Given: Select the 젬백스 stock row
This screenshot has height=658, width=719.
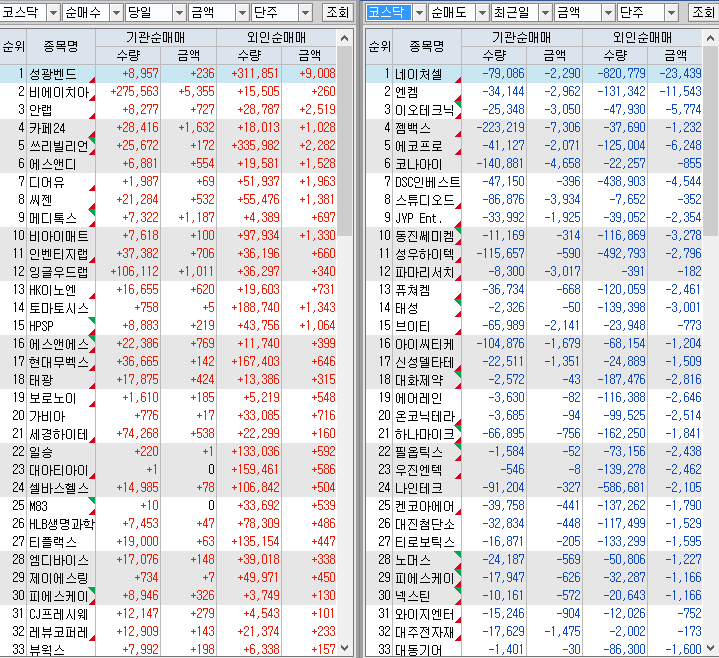Looking at the screenshot, I should [x=534, y=127].
